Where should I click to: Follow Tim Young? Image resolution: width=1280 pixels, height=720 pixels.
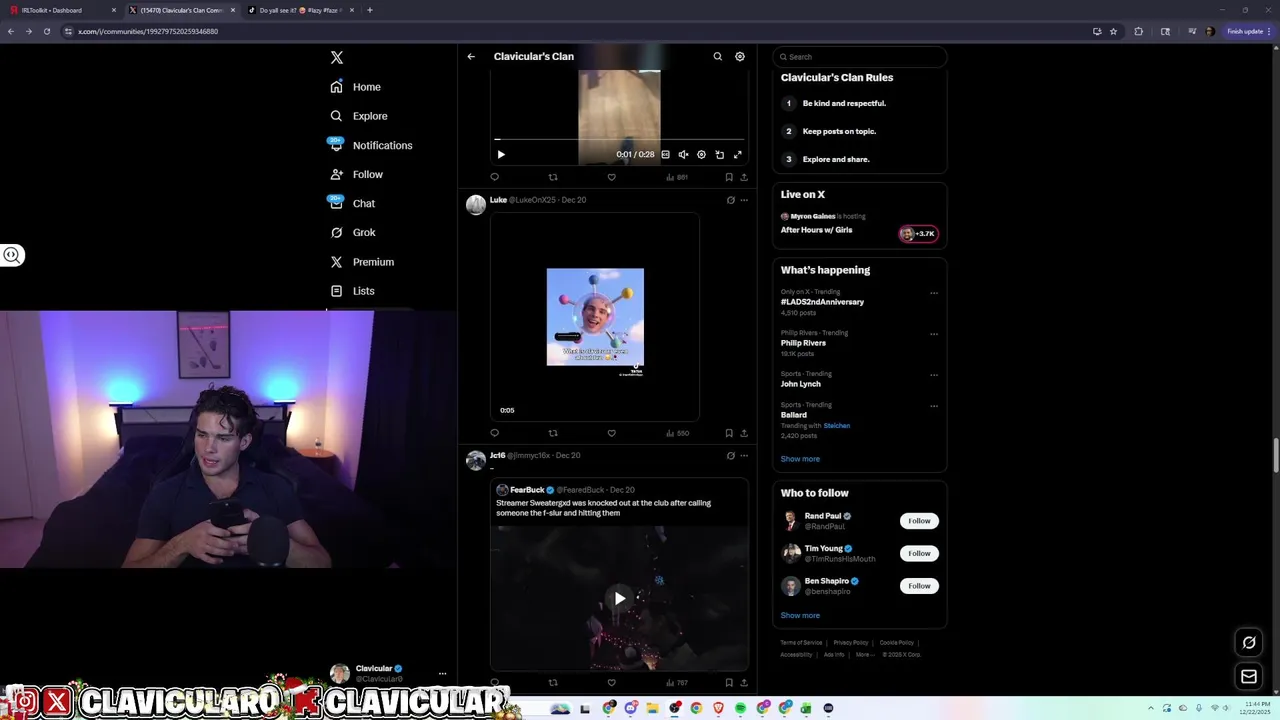(919, 553)
